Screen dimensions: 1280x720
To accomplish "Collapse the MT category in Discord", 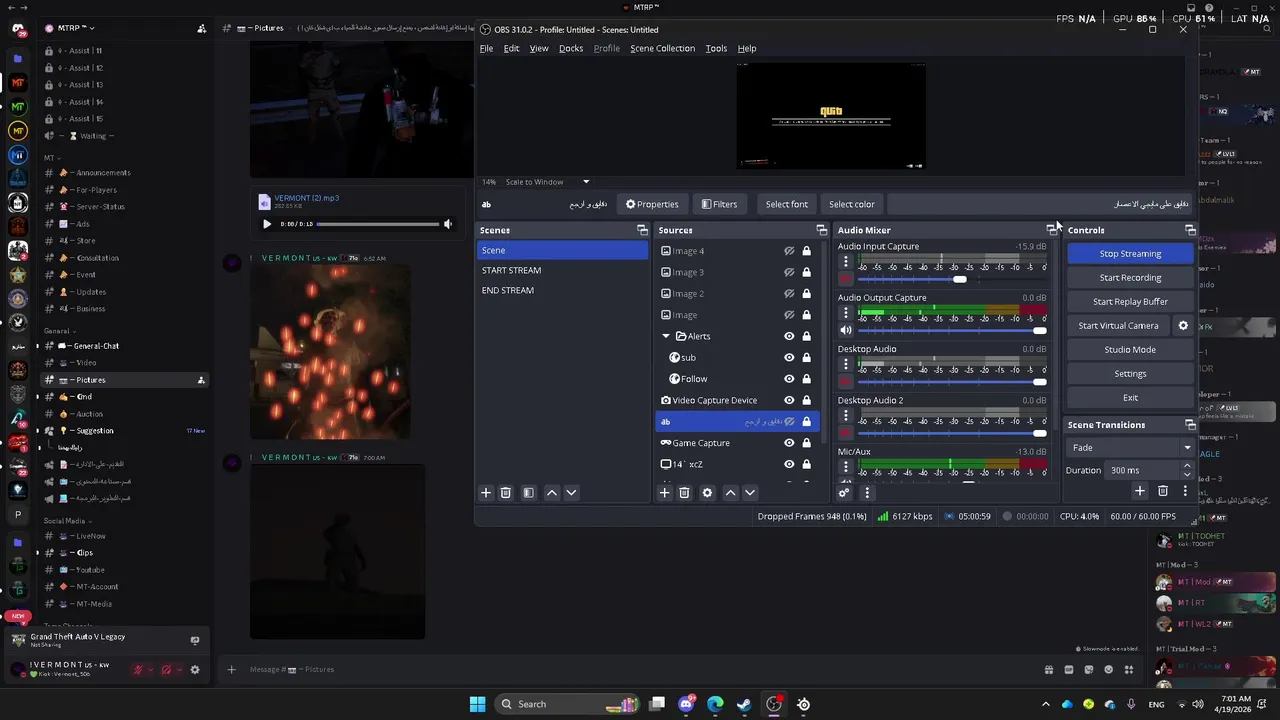I will pos(50,157).
